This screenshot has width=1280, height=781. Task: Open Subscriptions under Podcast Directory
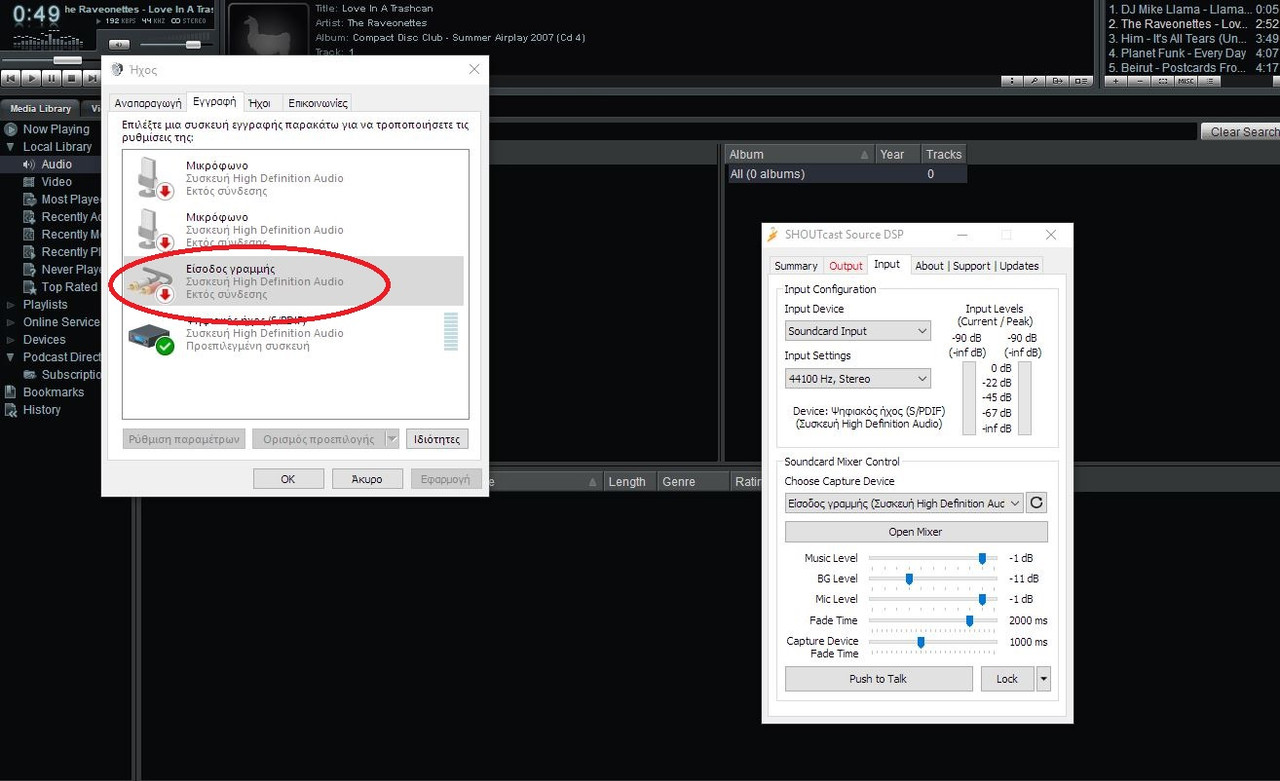tap(71, 375)
